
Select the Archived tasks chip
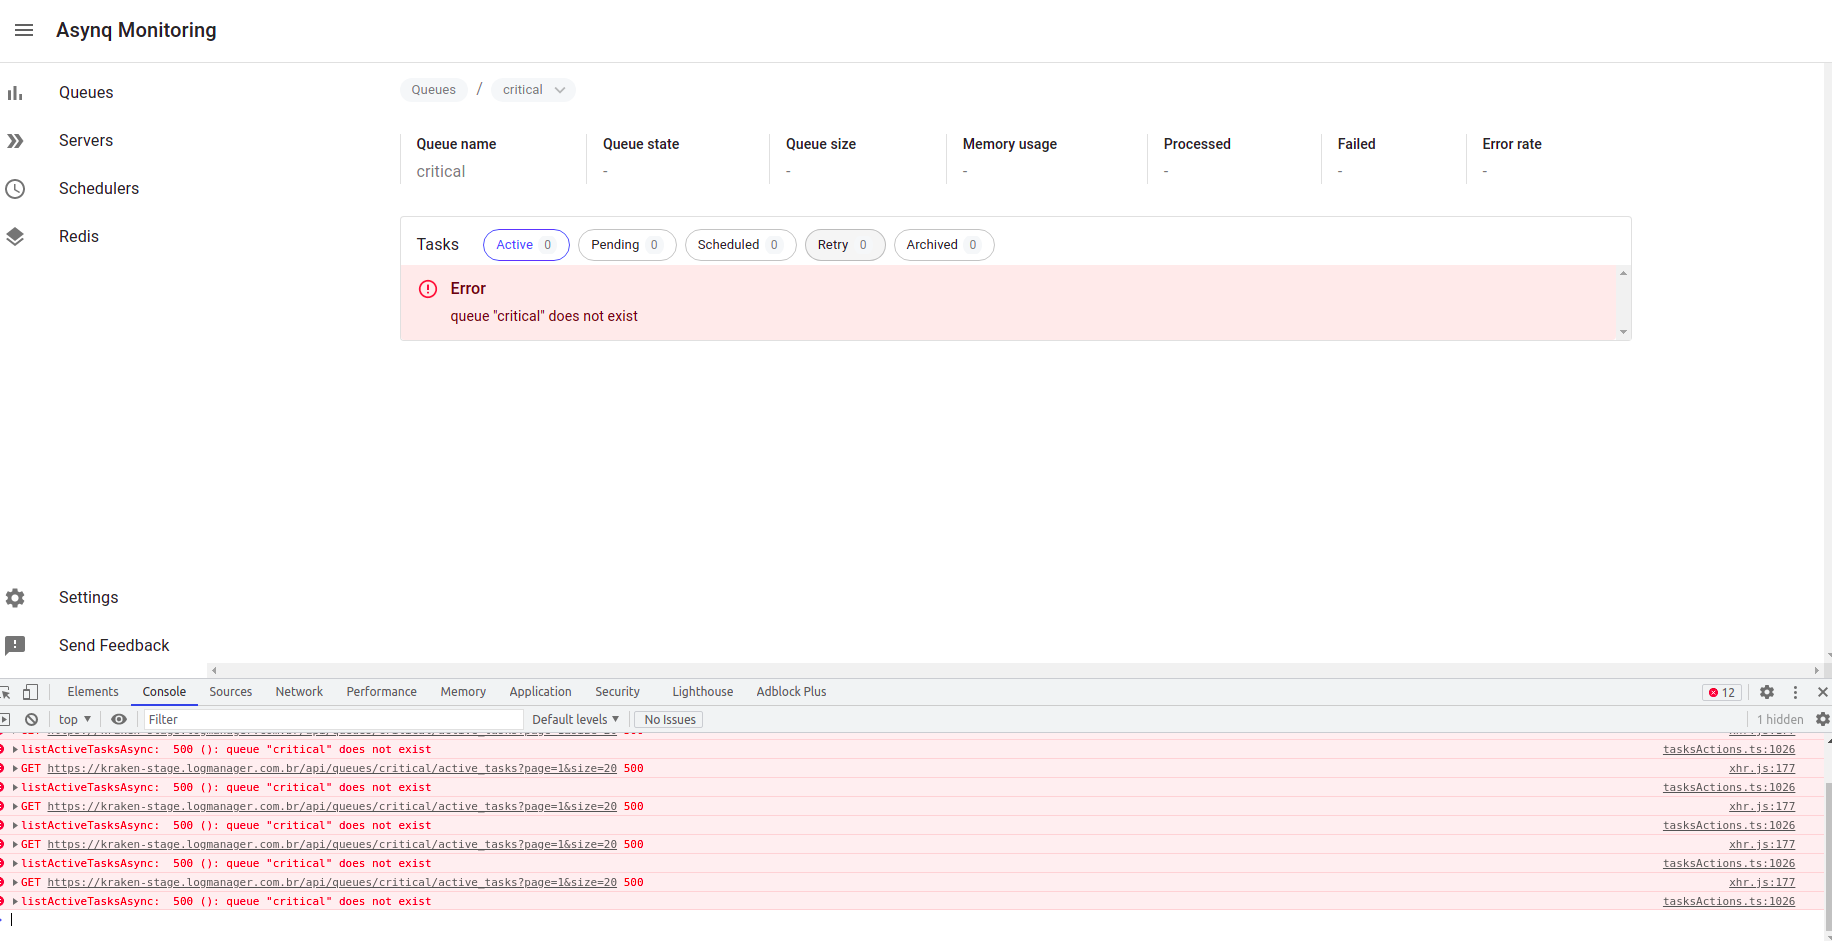pyautogui.click(x=944, y=245)
